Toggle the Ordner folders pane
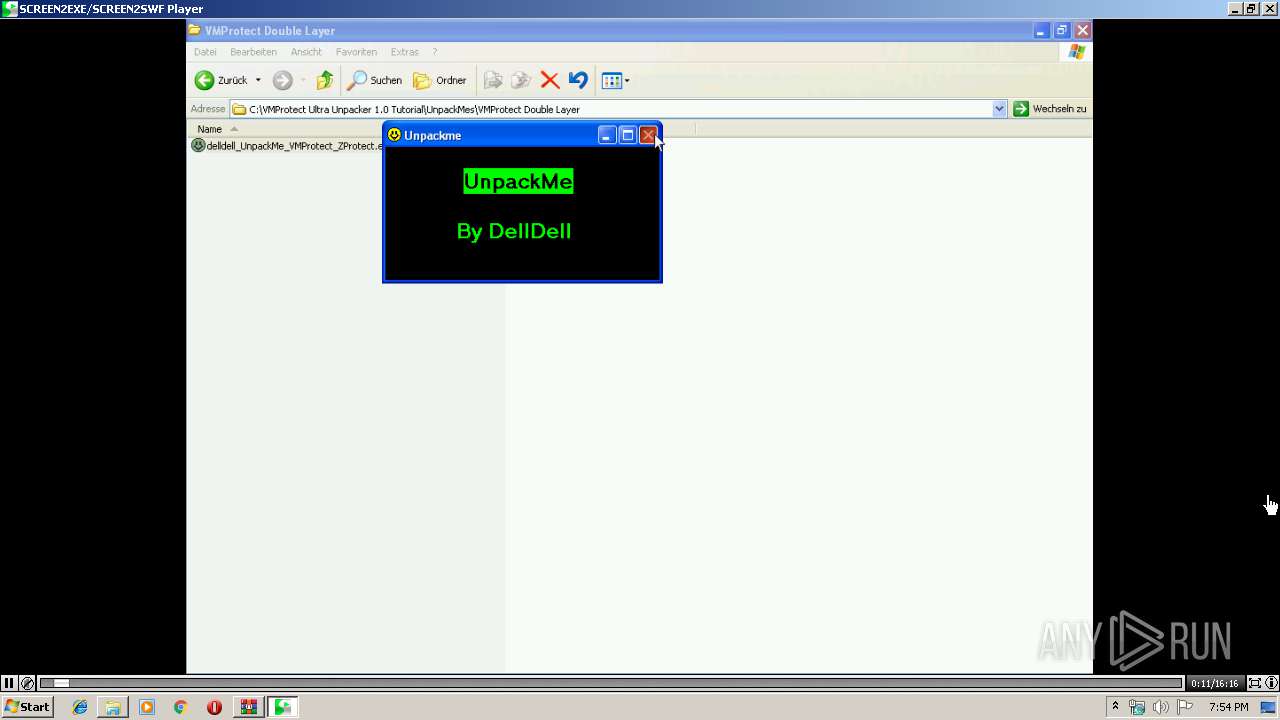 click(x=440, y=80)
